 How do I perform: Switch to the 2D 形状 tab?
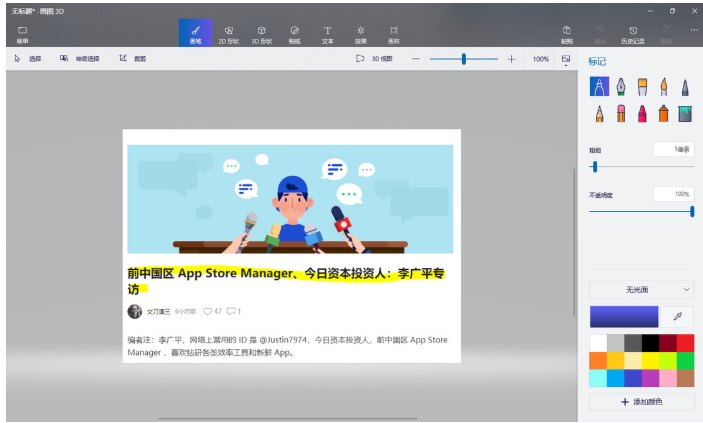coord(229,34)
